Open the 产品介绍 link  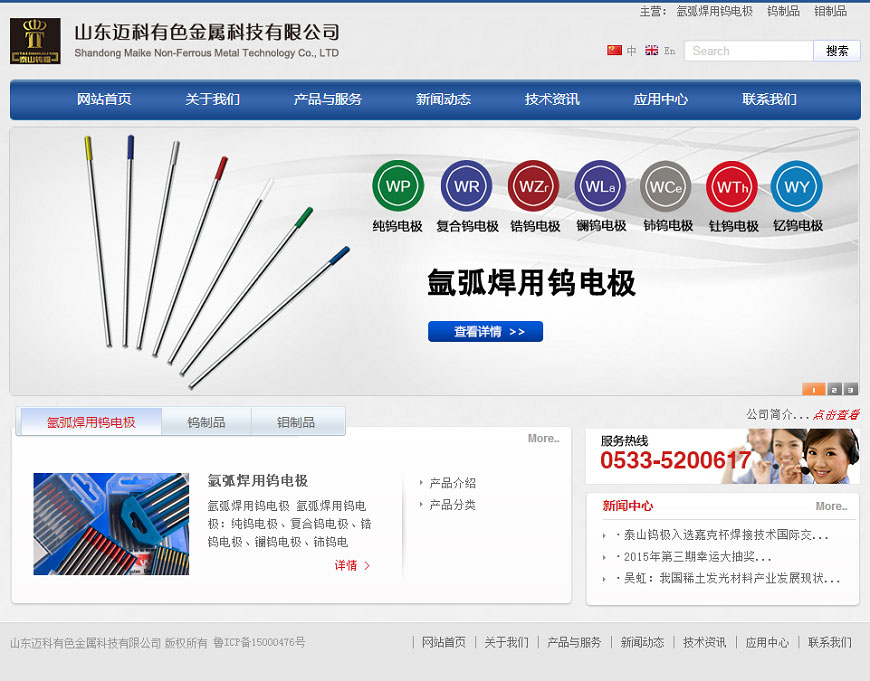452,483
